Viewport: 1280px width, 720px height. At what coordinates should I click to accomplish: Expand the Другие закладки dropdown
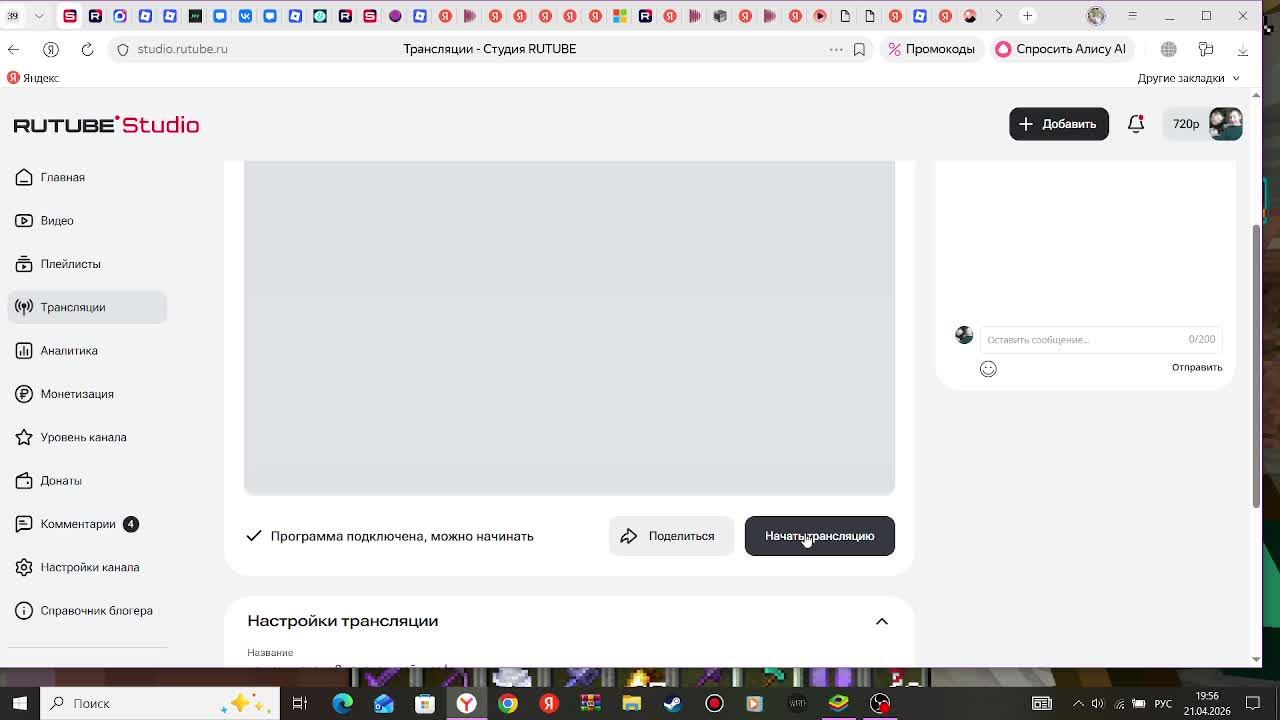[1188, 78]
